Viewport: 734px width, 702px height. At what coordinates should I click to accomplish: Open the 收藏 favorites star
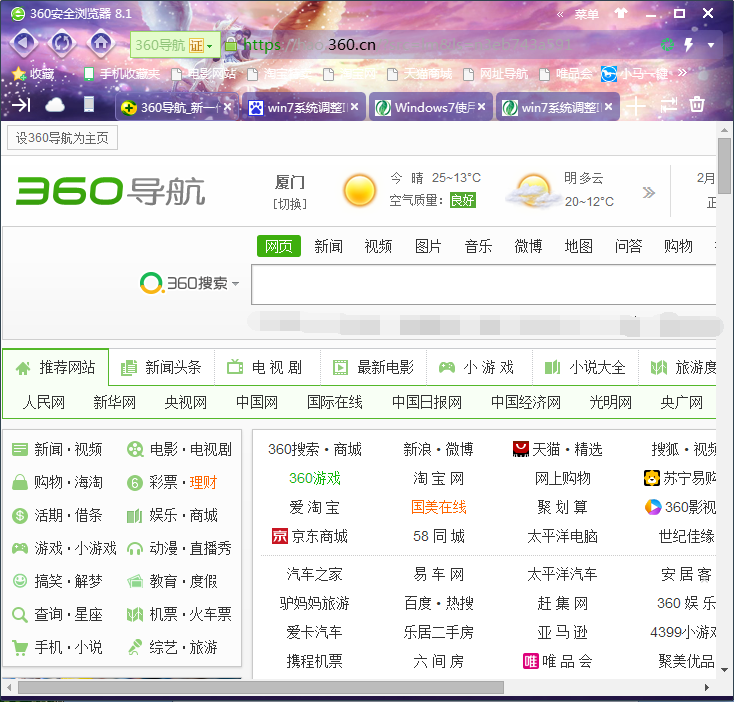click(x=33, y=74)
